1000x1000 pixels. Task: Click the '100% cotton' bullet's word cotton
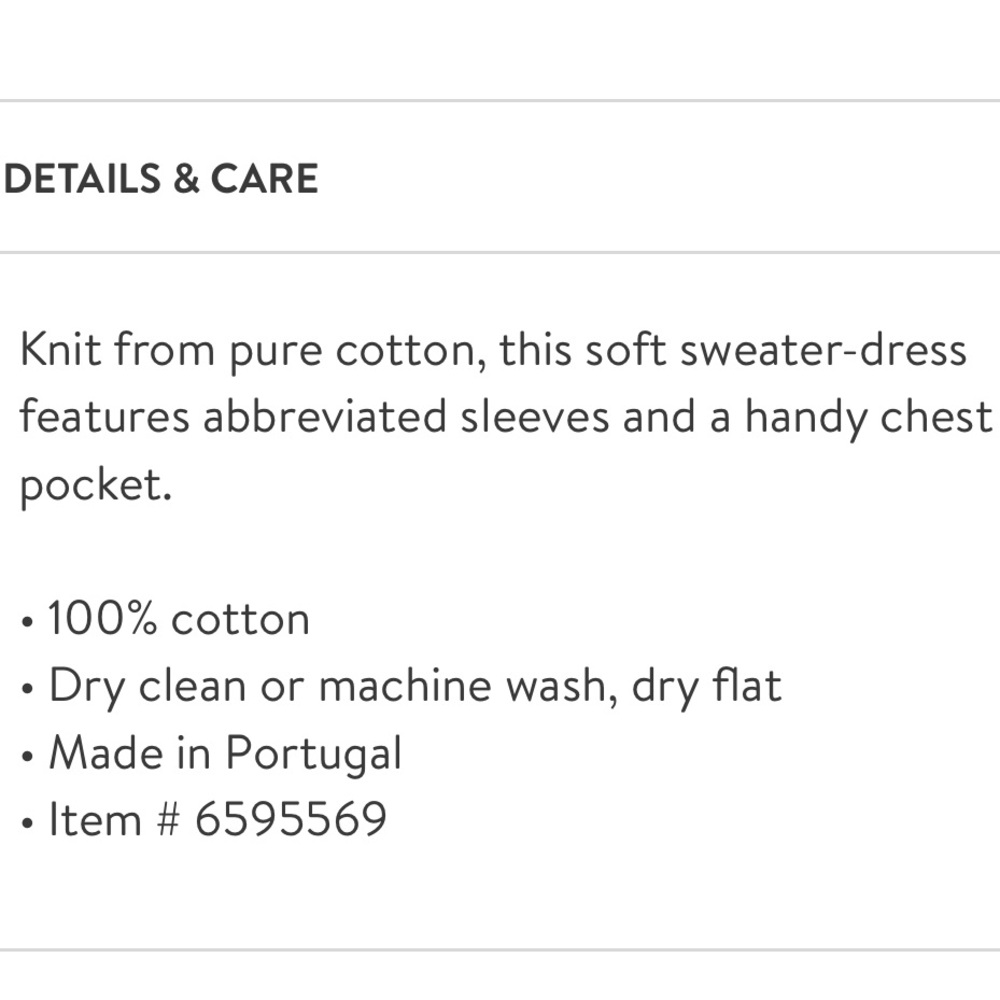coord(240,620)
